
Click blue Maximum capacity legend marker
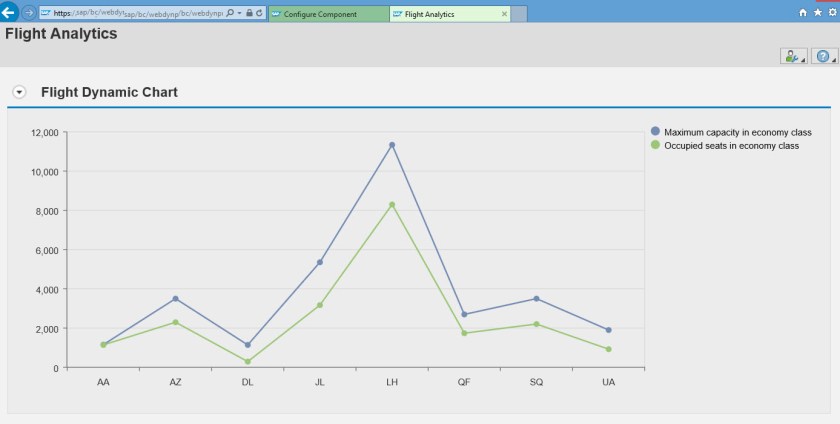click(655, 131)
